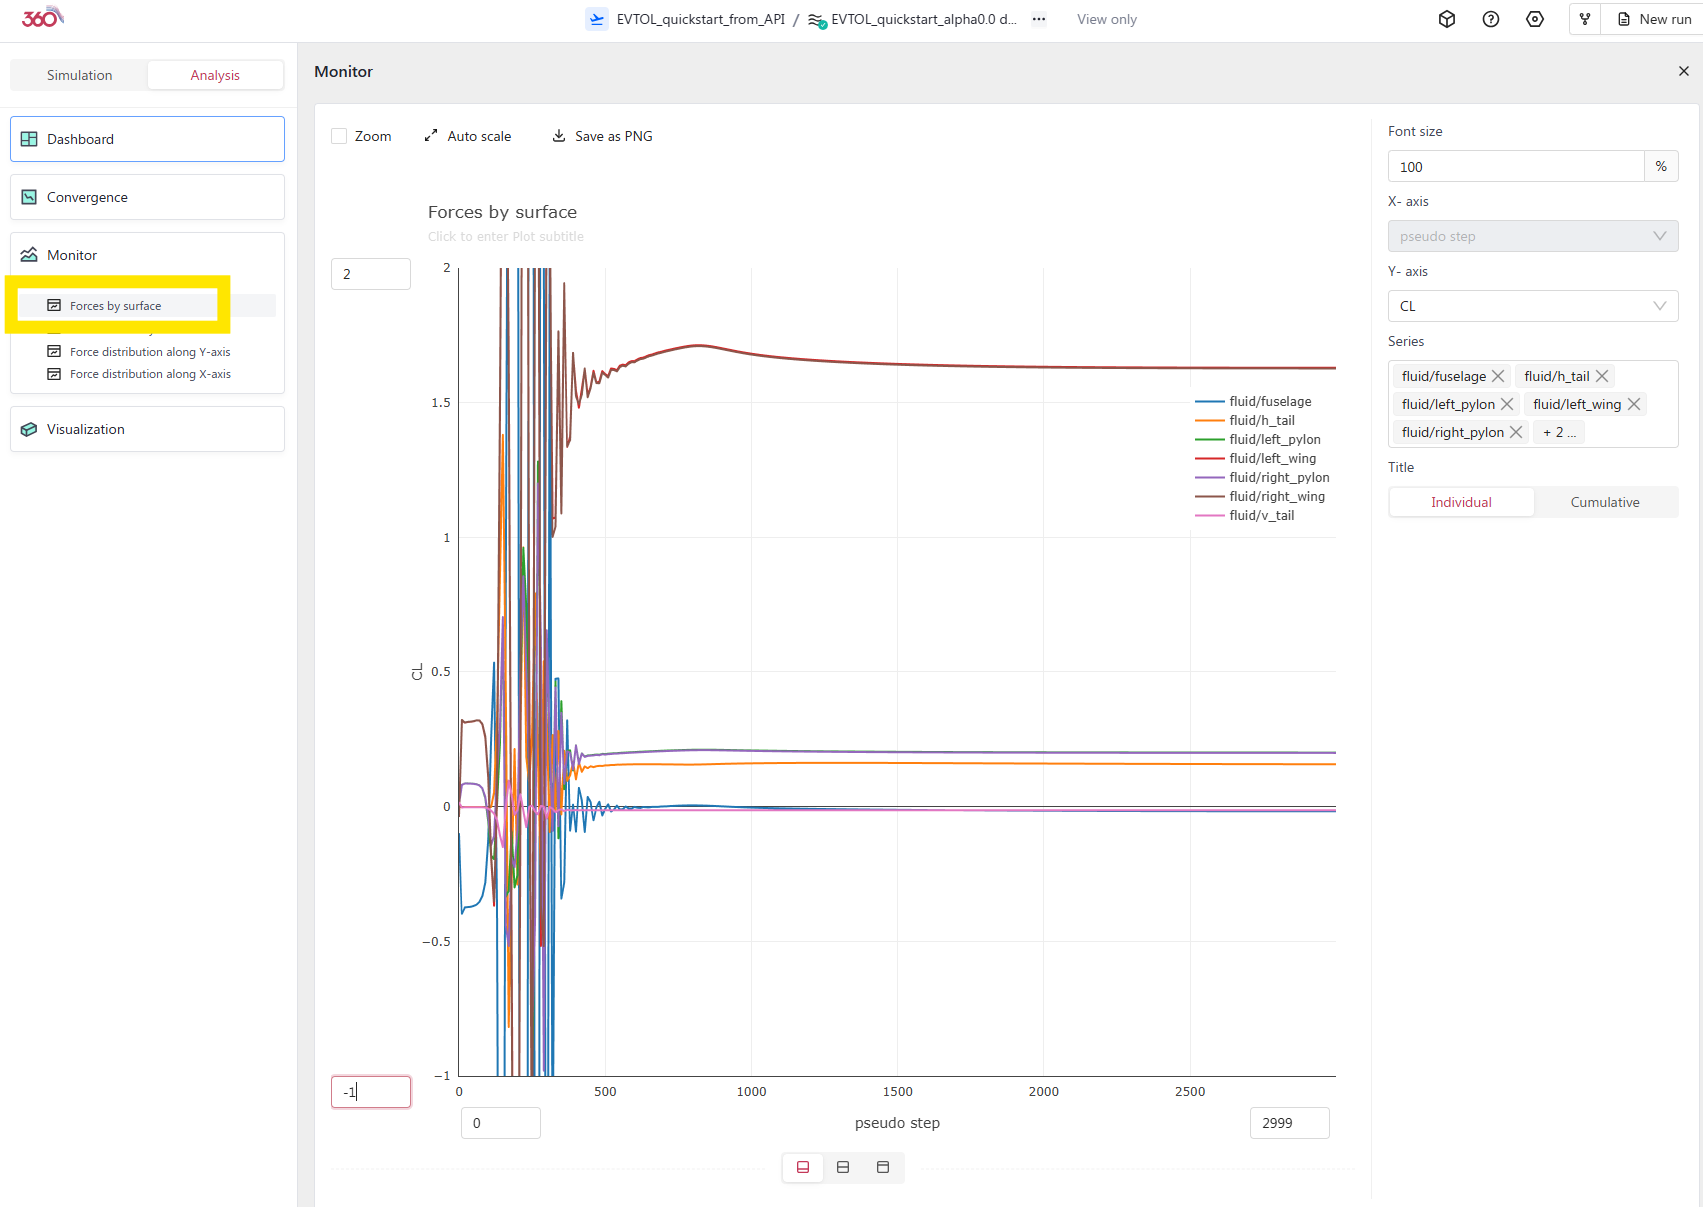
Task: Expand the hidden +2 series tags
Action: pyautogui.click(x=1558, y=432)
